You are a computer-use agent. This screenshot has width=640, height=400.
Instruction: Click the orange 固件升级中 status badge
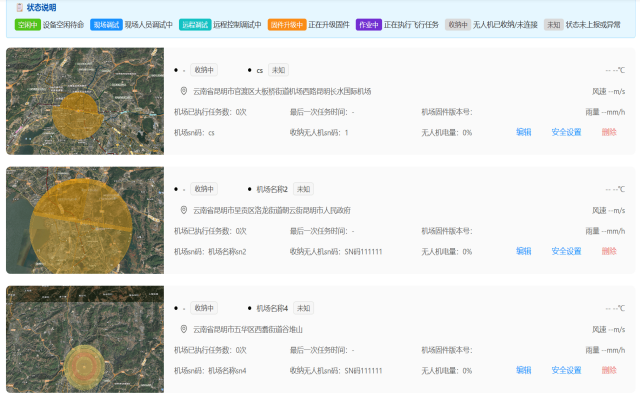coord(287,25)
